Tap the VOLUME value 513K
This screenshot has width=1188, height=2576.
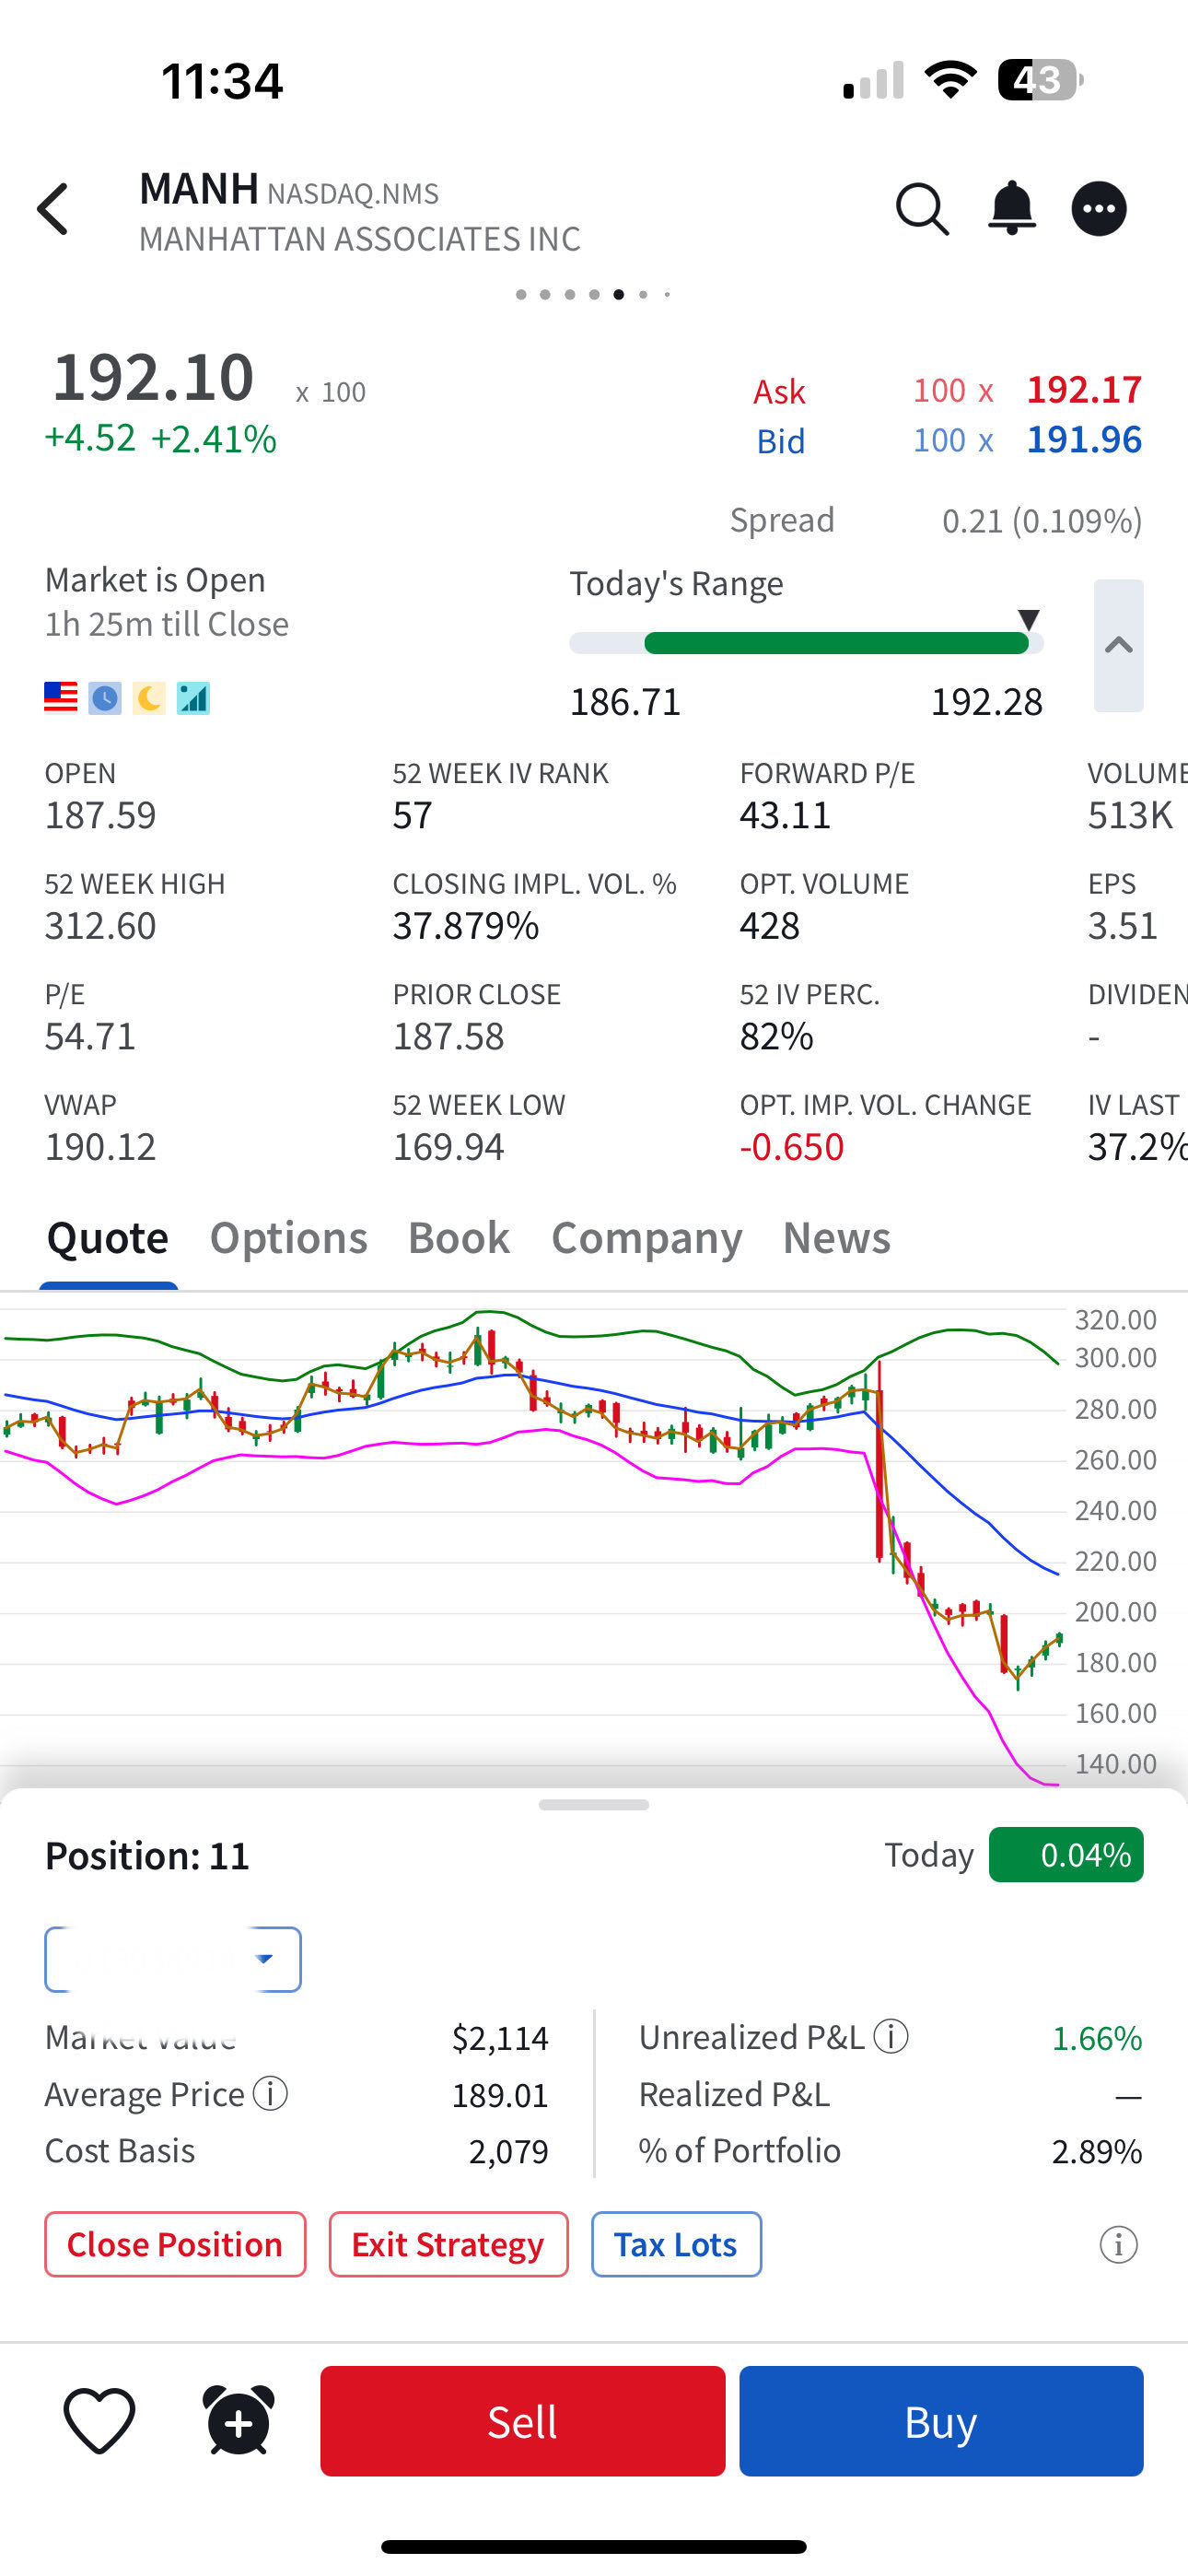(x=1130, y=815)
